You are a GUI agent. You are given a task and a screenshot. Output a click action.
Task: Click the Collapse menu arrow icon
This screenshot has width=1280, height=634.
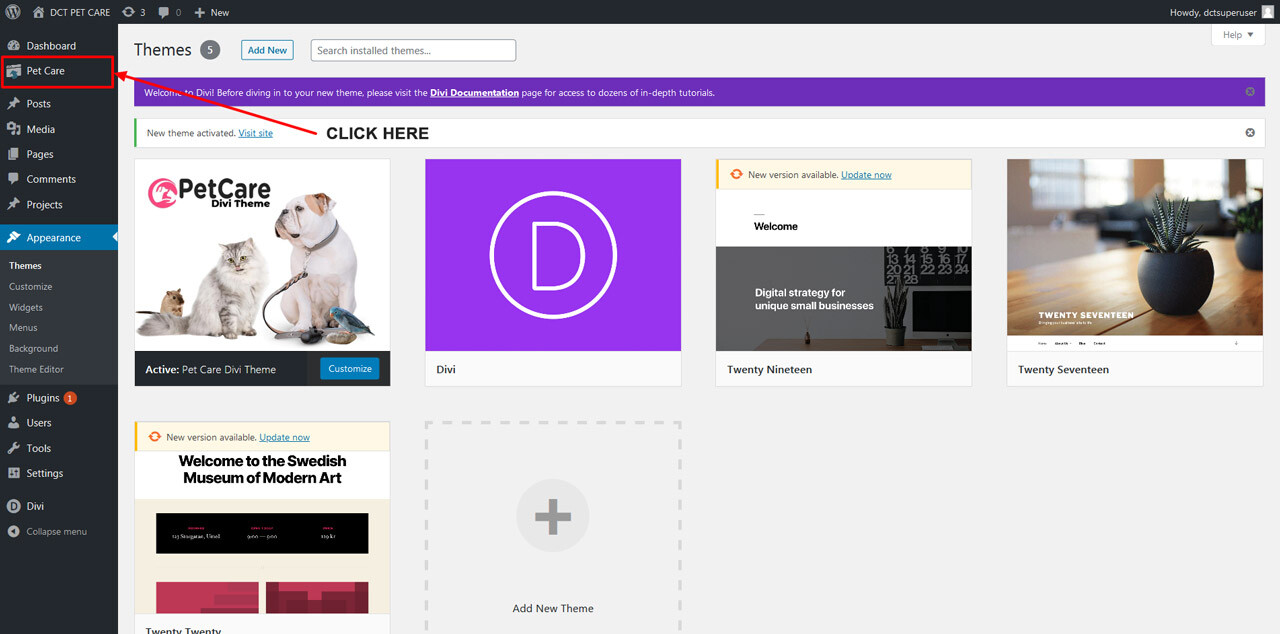tap(14, 532)
